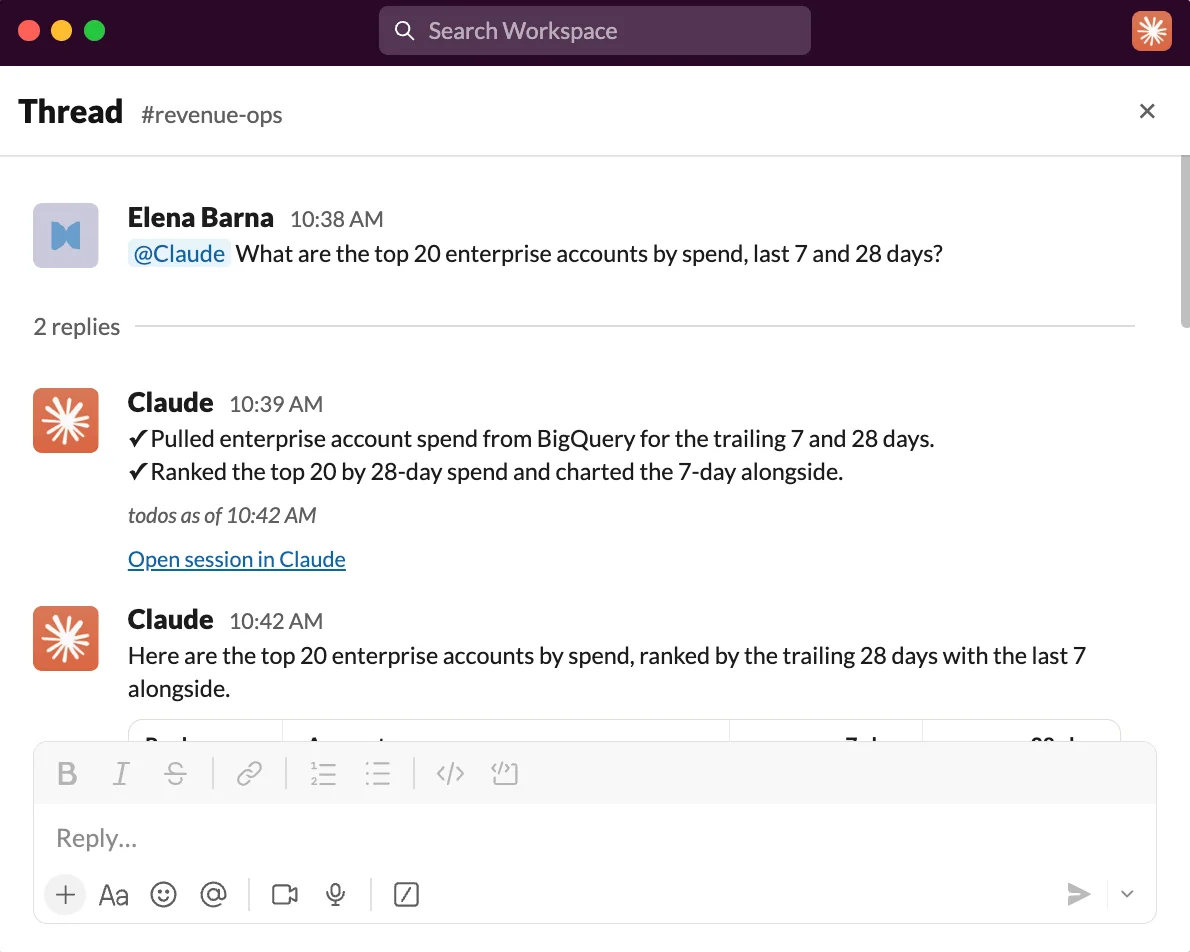Open the 'Open session in Claude' link

click(x=237, y=560)
